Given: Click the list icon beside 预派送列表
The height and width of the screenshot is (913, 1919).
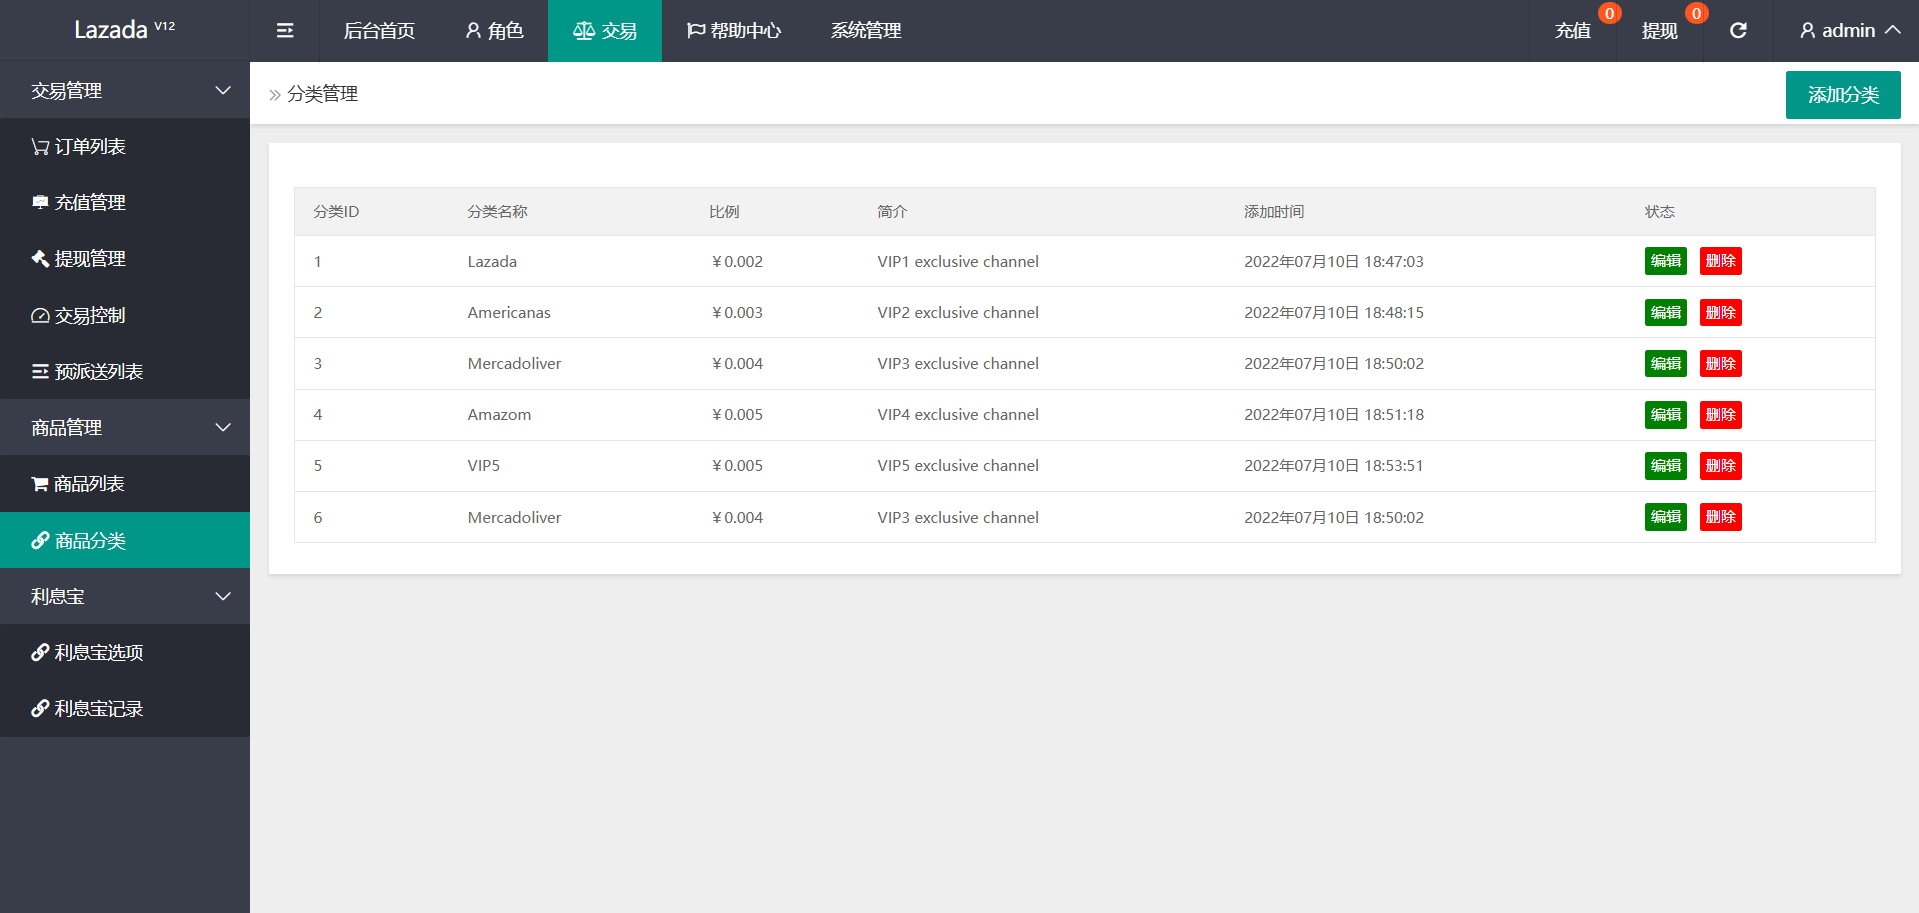Looking at the screenshot, I should (40, 371).
